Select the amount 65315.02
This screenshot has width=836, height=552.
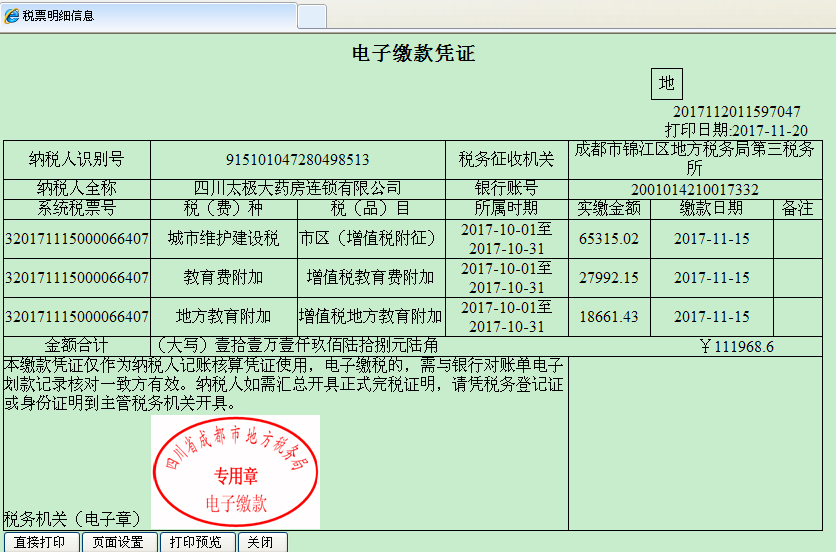[609, 239]
